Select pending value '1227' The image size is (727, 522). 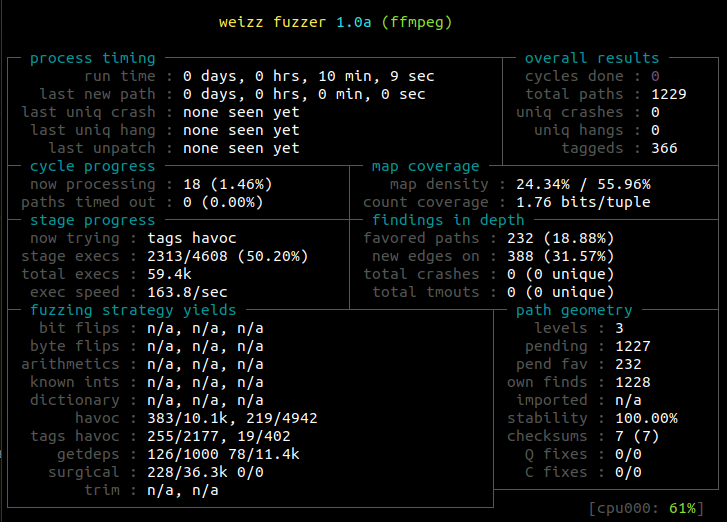[633, 346]
